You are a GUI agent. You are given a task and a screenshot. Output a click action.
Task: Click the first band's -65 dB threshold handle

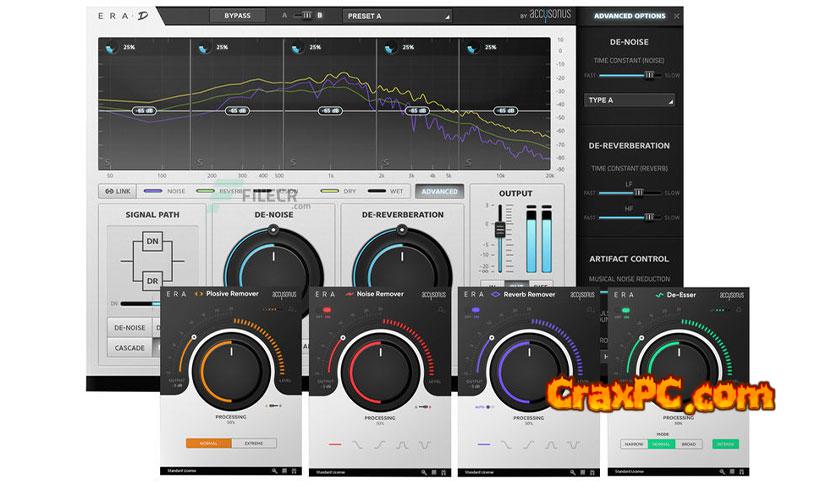(144, 111)
